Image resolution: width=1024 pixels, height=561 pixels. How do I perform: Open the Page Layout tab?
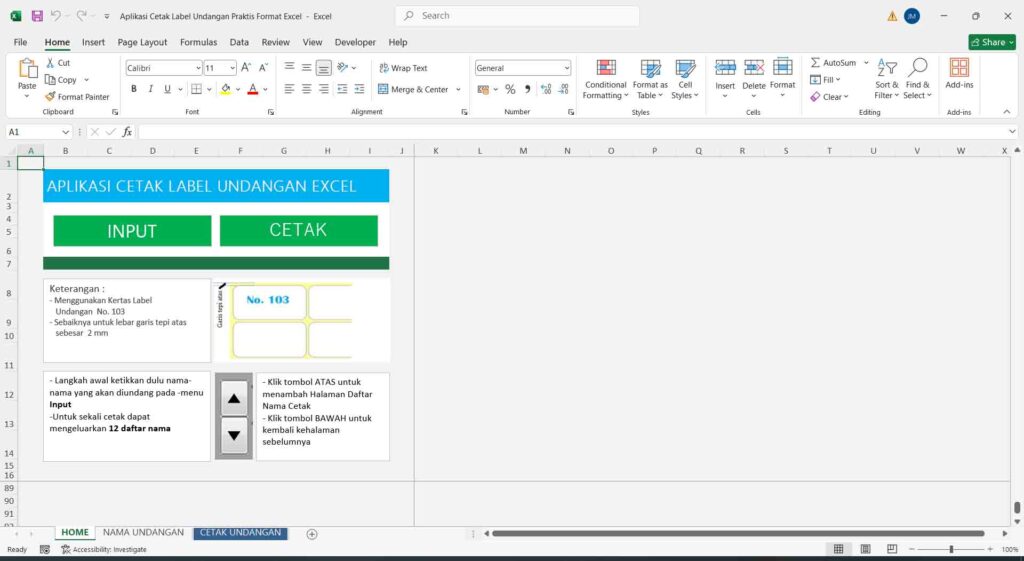click(x=142, y=42)
